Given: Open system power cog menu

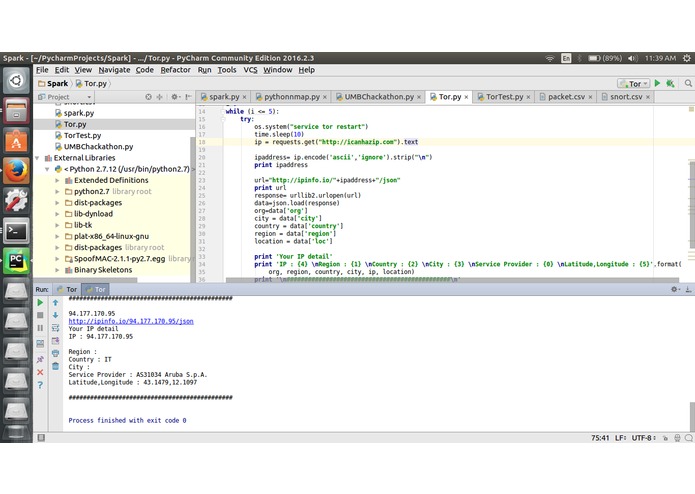Looking at the screenshot, I should 687,58.
